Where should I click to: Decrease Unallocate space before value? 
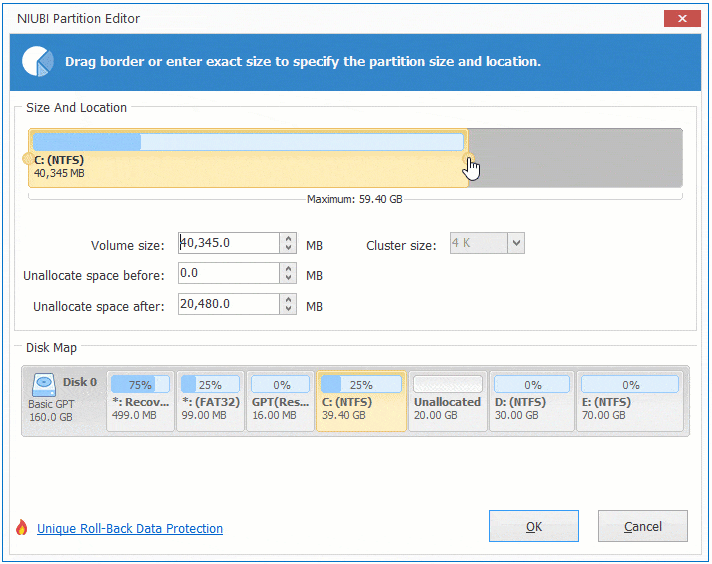pyautogui.click(x=288, y=278)
